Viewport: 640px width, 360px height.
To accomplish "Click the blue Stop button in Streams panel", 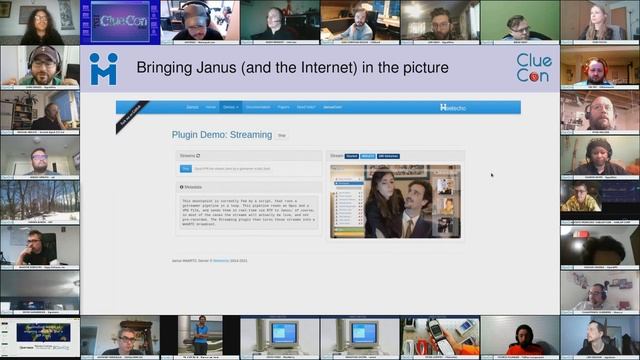I will coord(186,169).
